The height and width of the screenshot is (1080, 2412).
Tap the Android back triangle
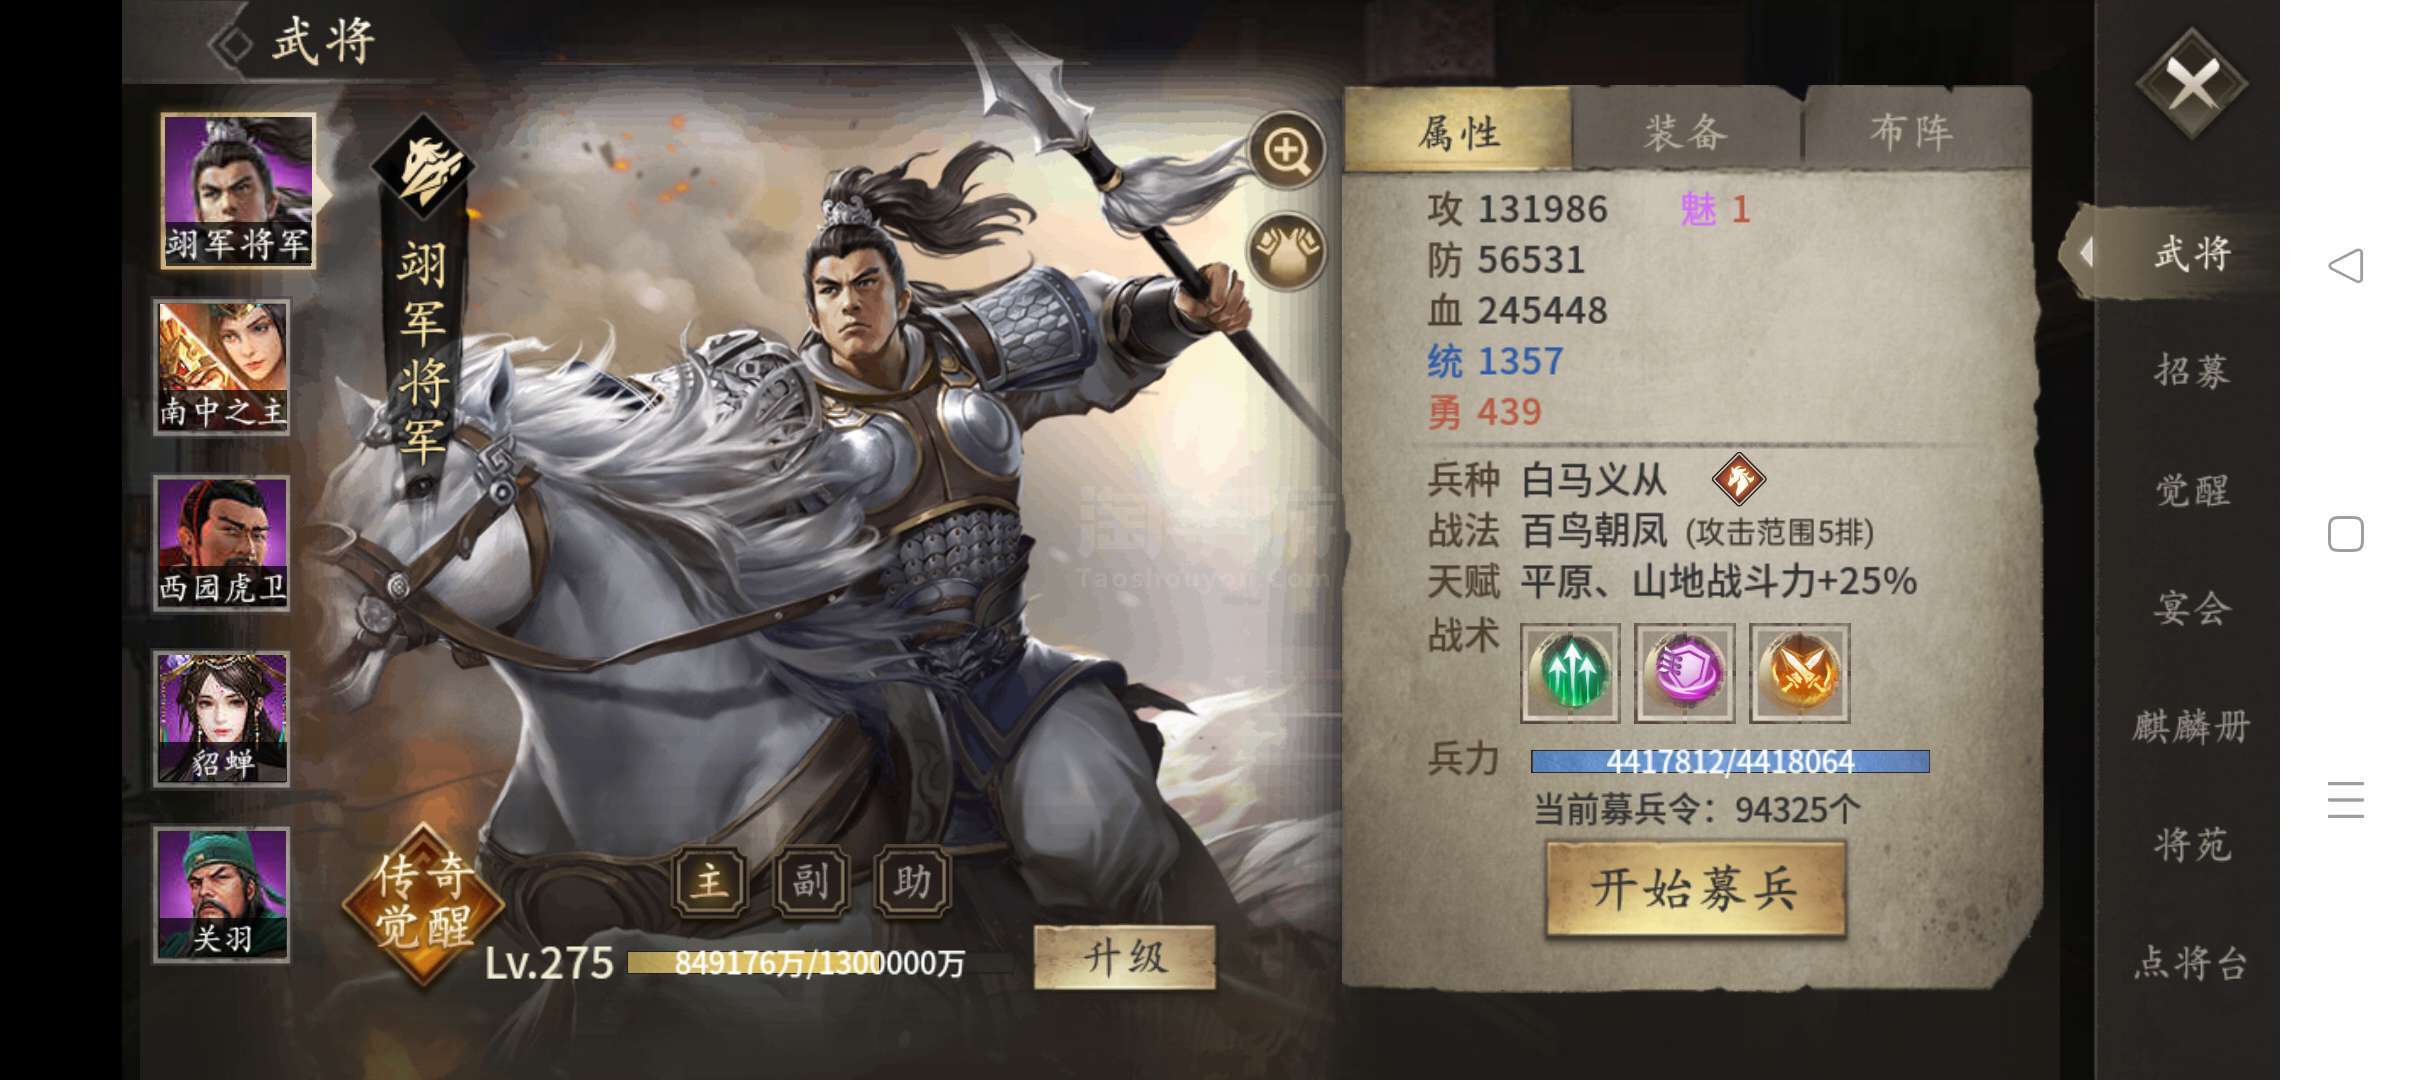pos(2346,266)
